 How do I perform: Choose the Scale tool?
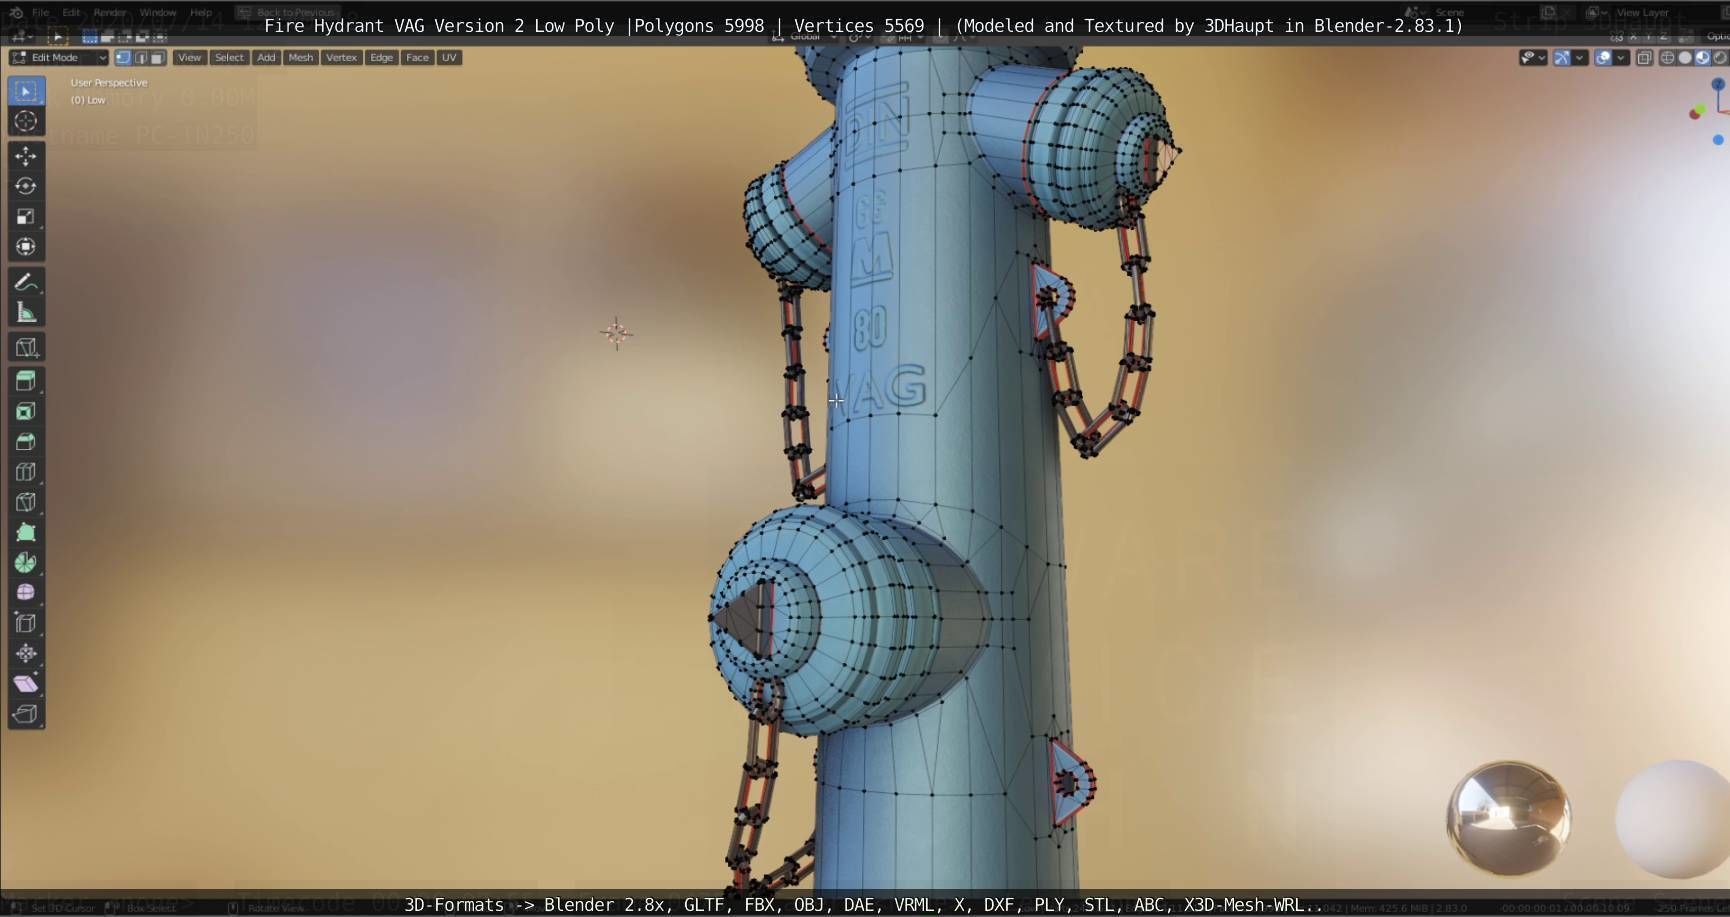[x=26, y=216]
